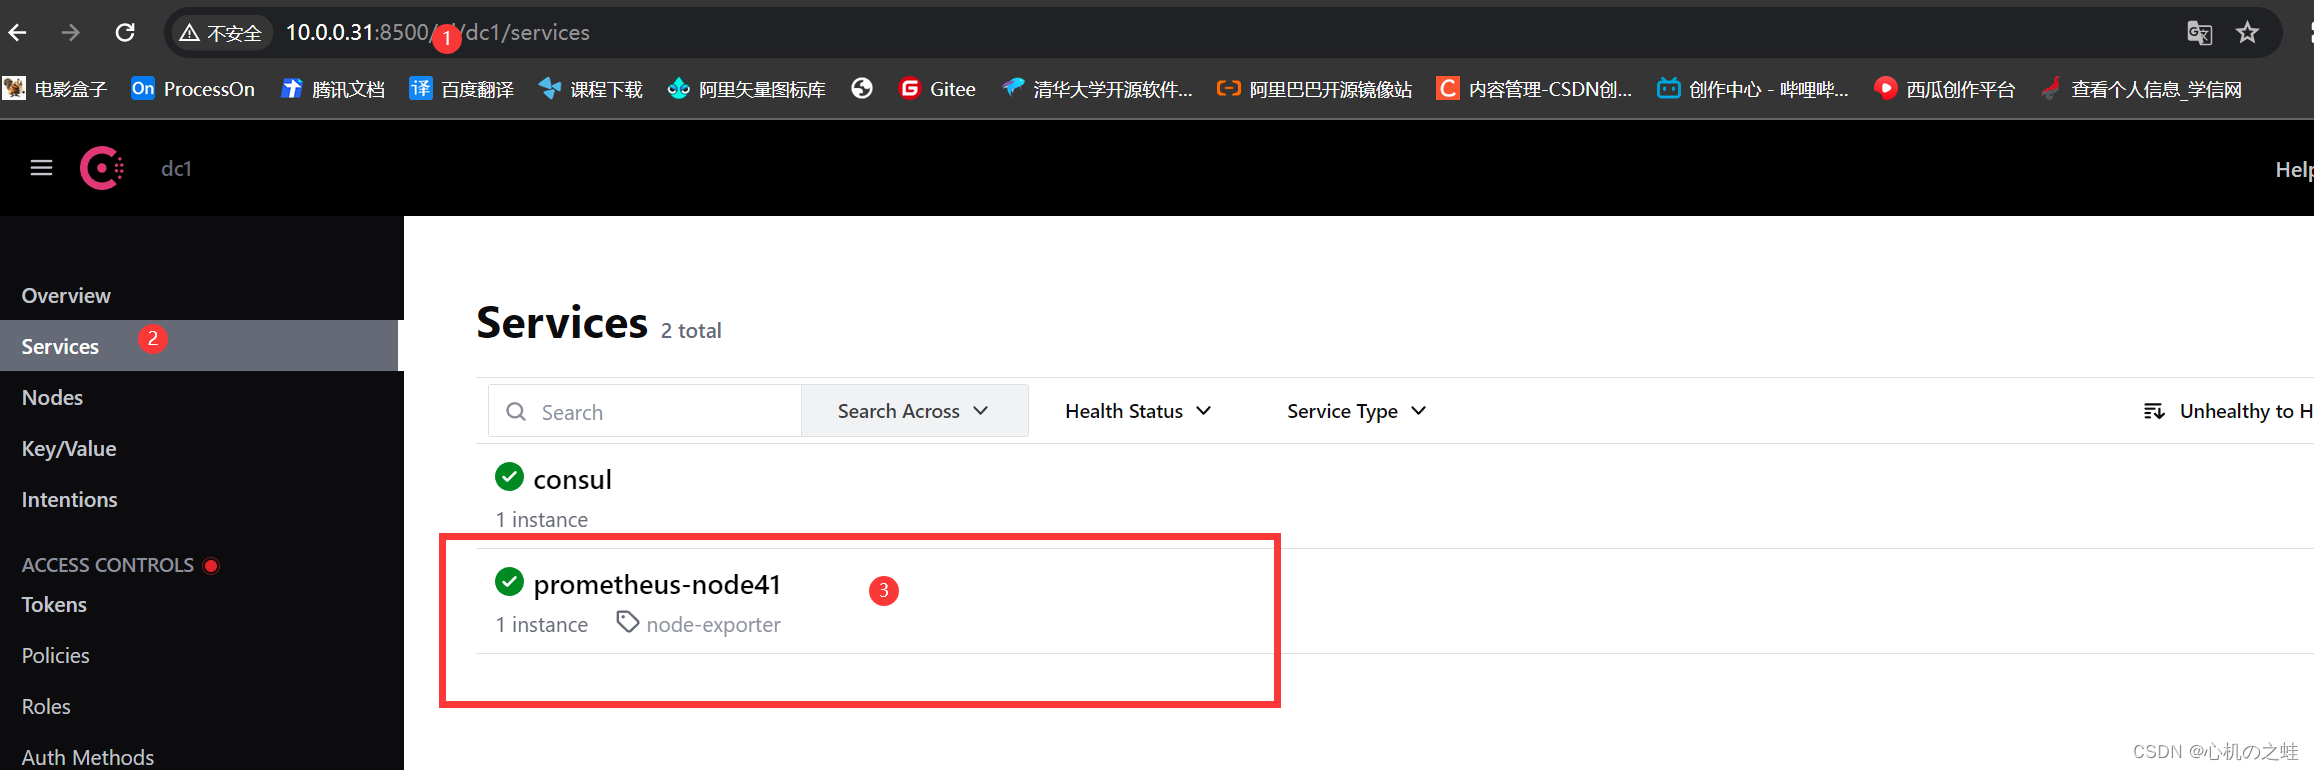This screenshot has width=2314, height=770.
Task: Open the 清华大学开源软件 bookmark
Action: click(1097, 89)
